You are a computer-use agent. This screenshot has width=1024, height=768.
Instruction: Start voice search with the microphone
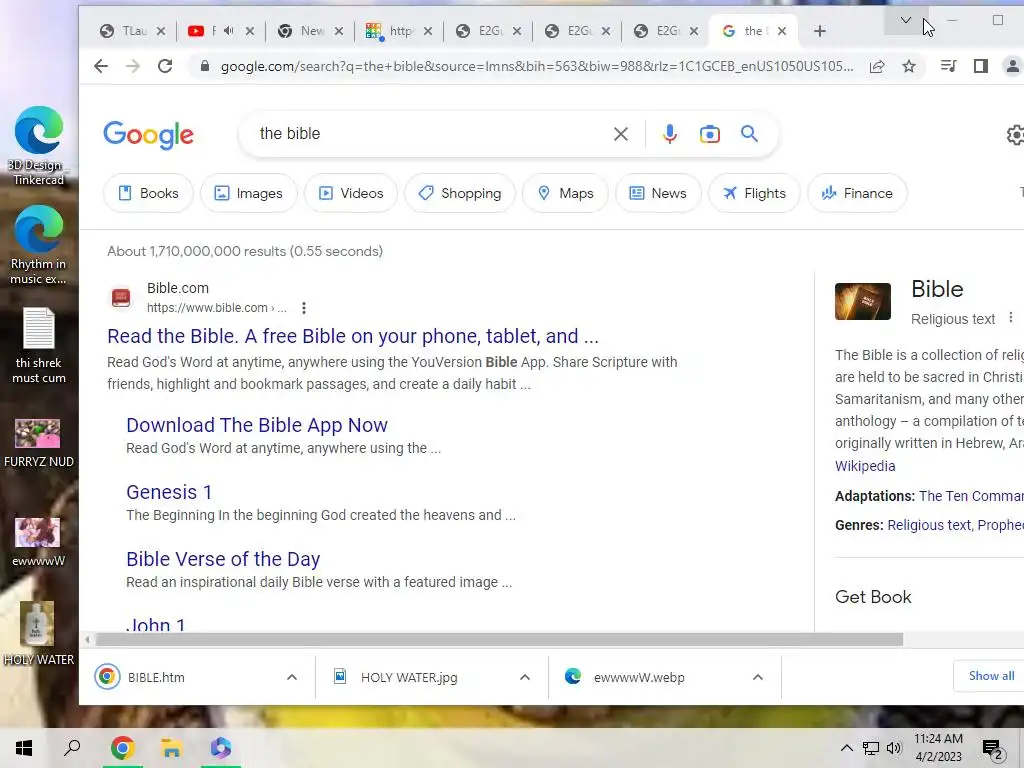(x=669, y=134)
